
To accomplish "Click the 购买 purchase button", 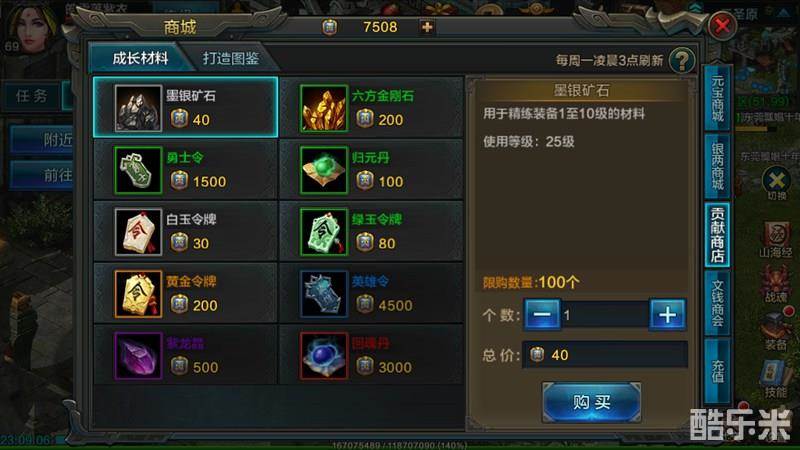I will coord(591,402).
